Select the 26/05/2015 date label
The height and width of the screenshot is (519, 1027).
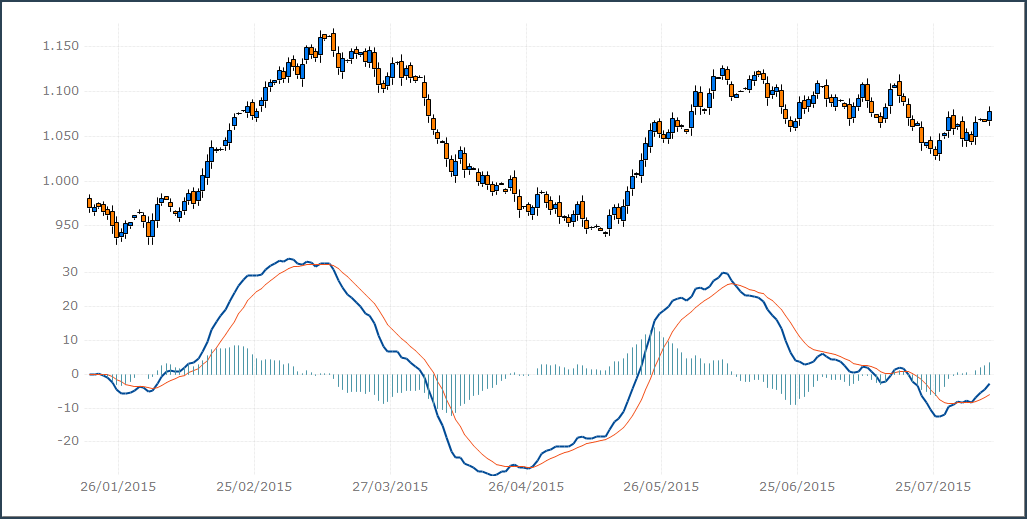[x=662, y=487]
